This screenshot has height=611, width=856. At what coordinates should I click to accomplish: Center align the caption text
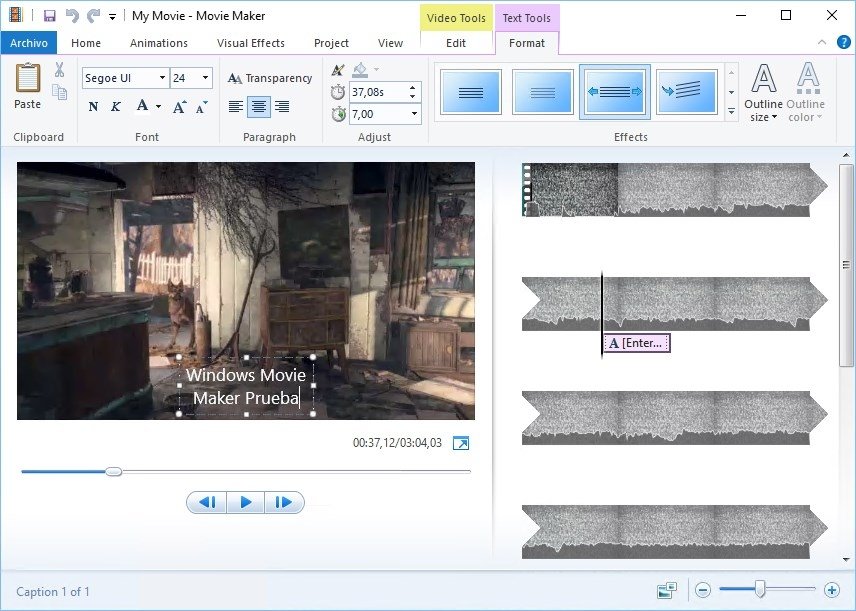pos(259,106)
